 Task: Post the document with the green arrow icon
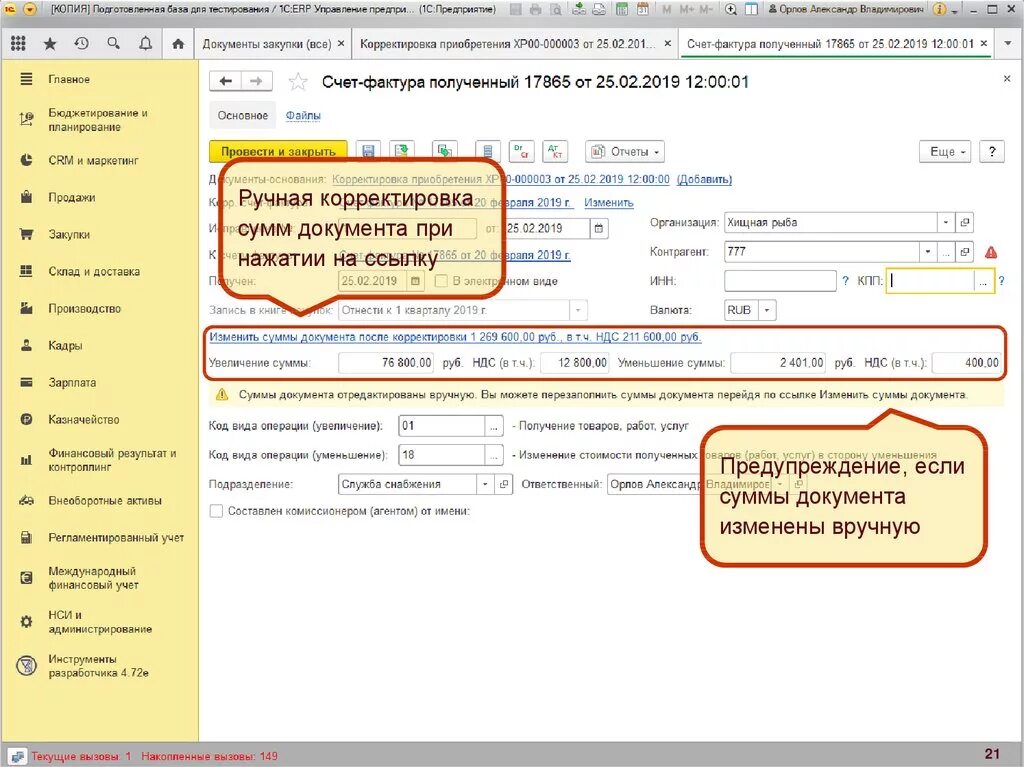point(402,152)
